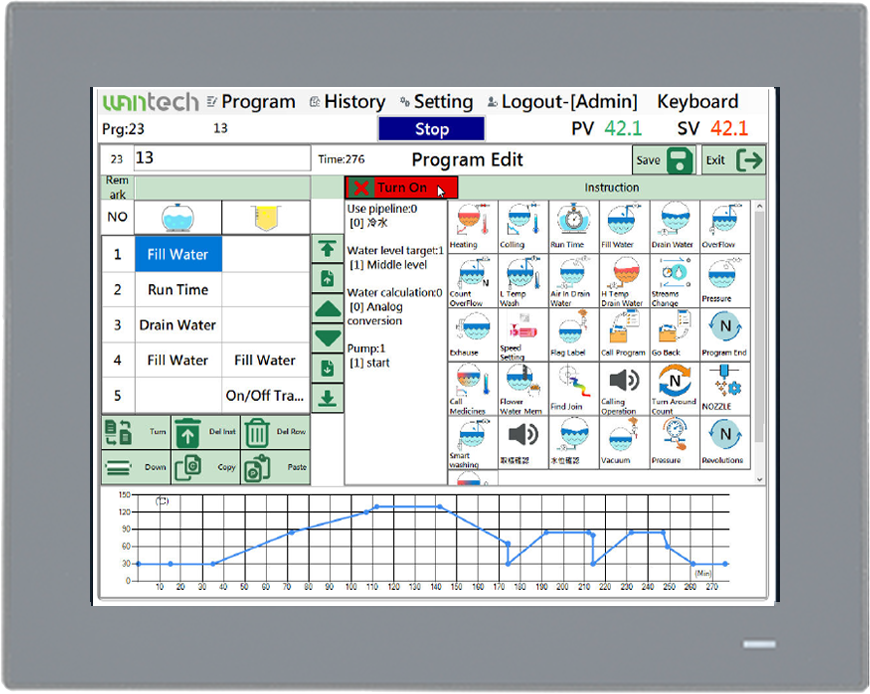
Task: Choose the H Temp Drain Water instruction
Action: [623, 281]
